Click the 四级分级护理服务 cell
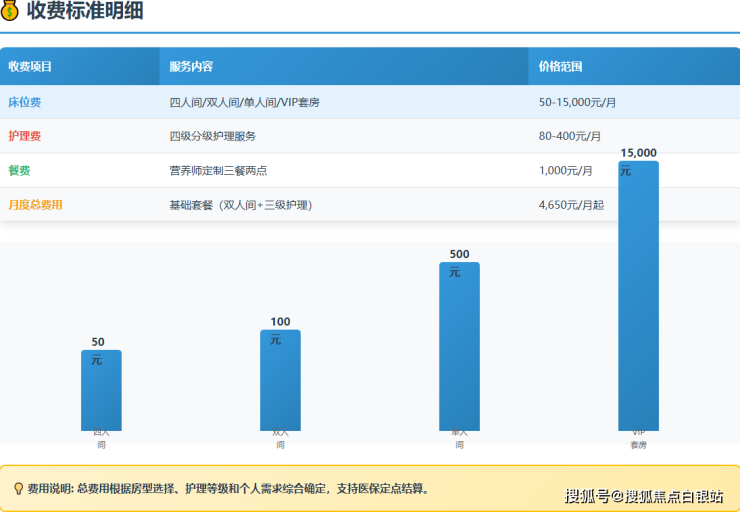The height and width of the screenshot is (512, 740). pyautogui.click(x=212, y=136)
